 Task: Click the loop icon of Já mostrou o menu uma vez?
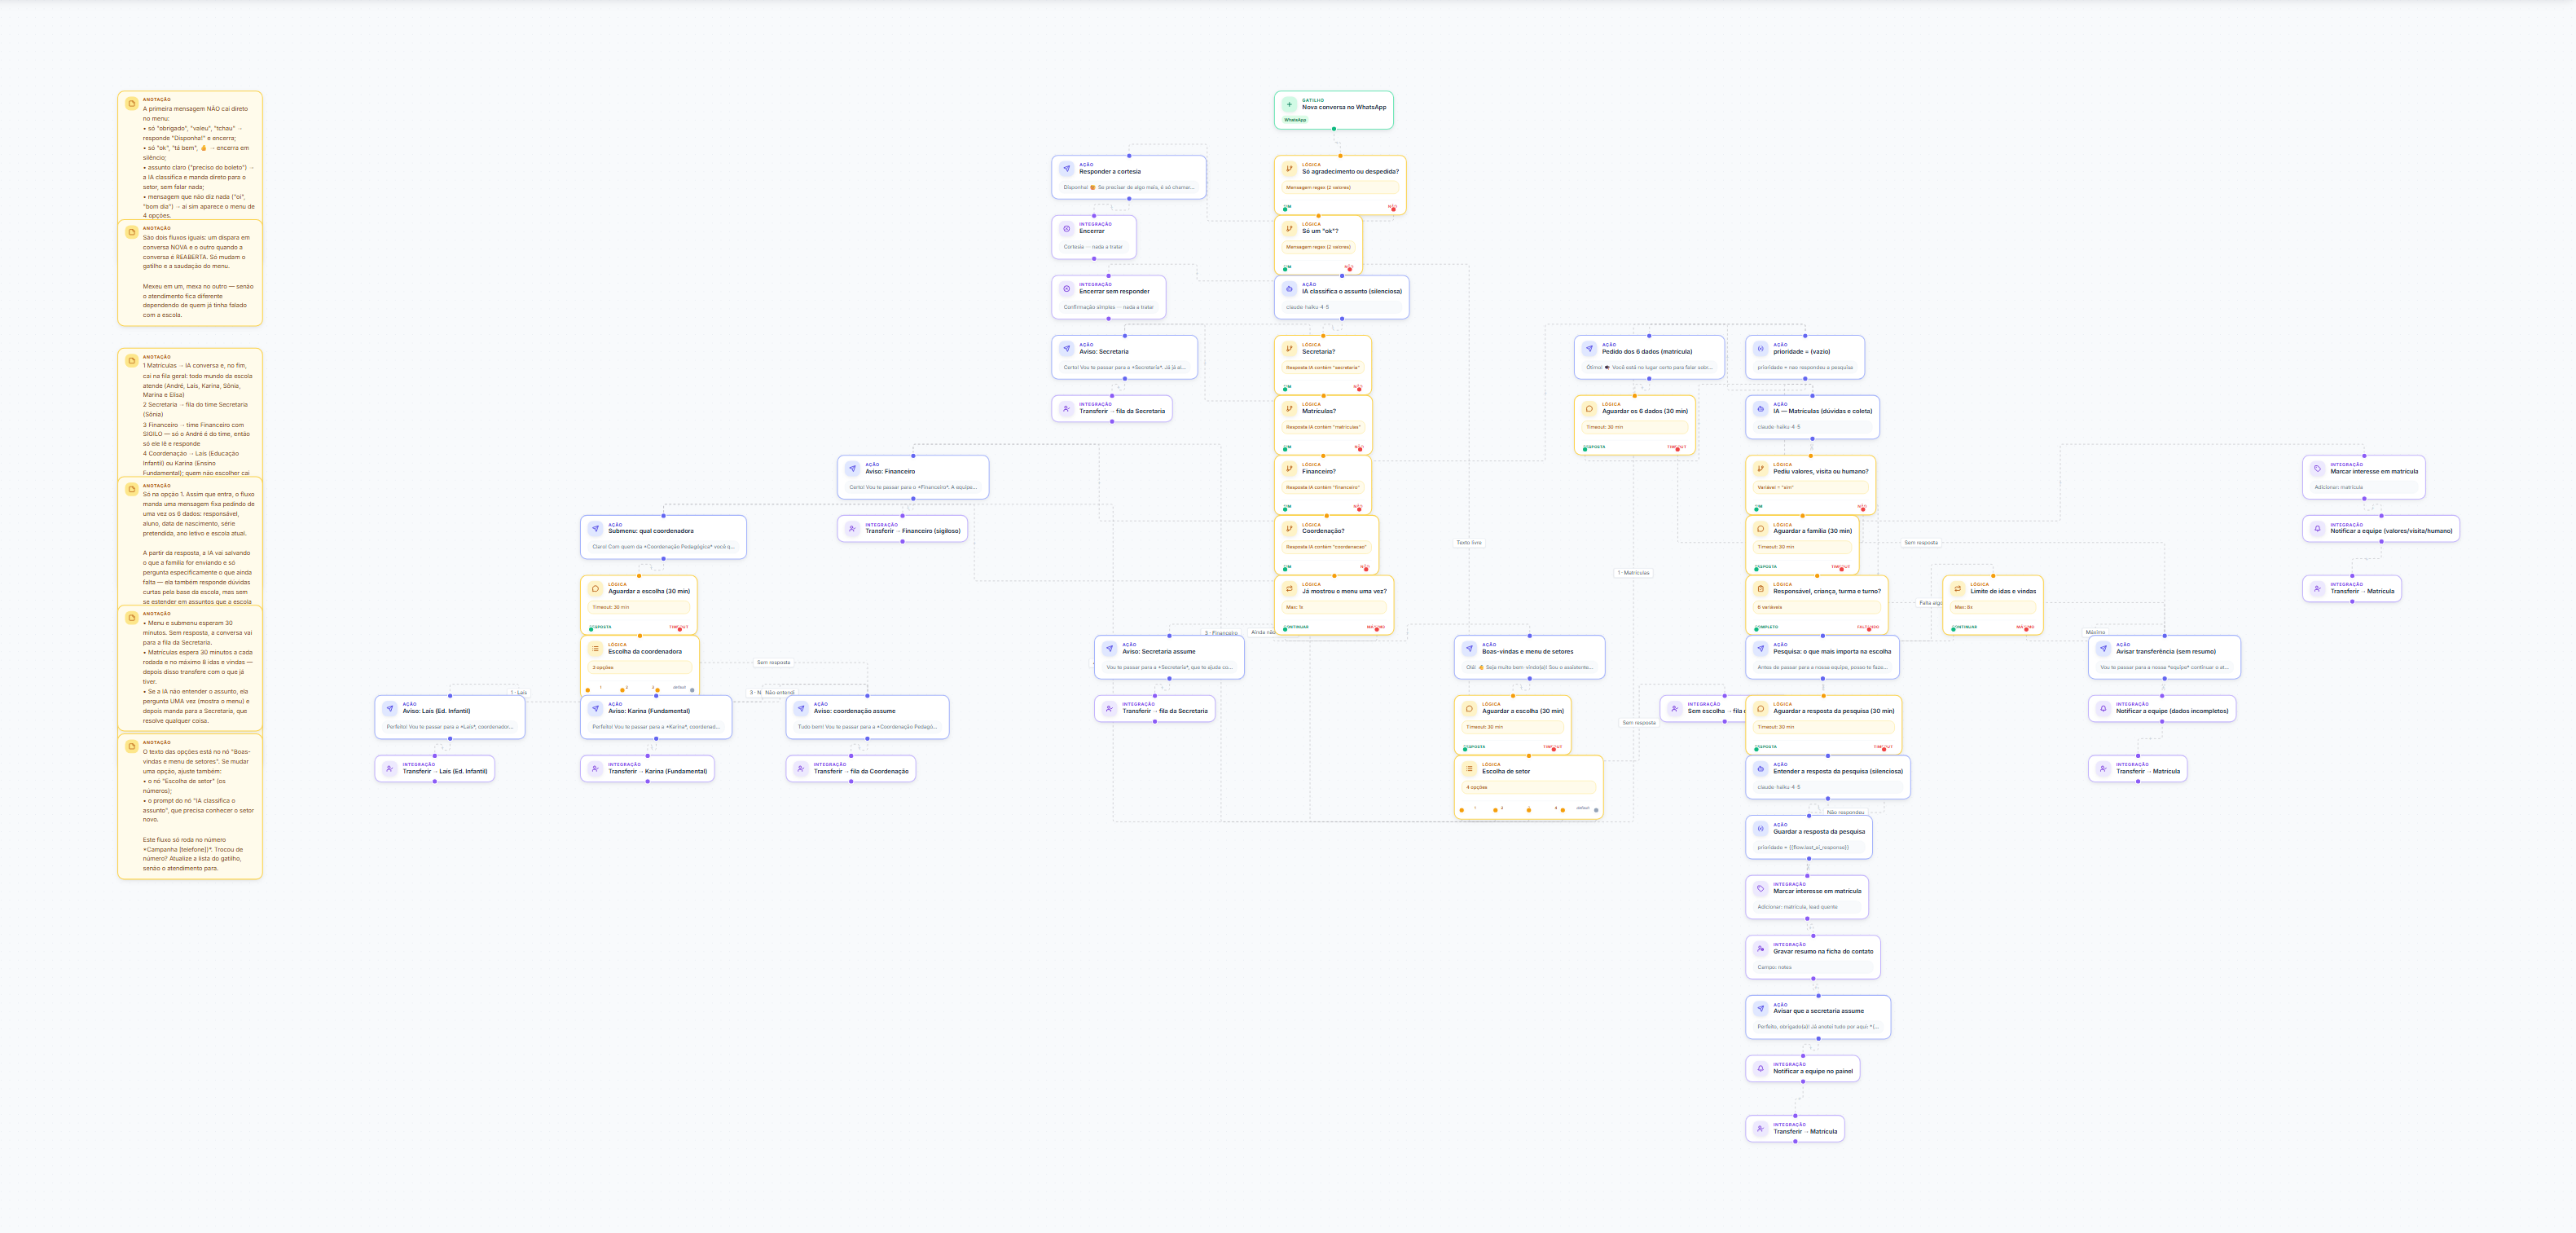[1289, 588]
